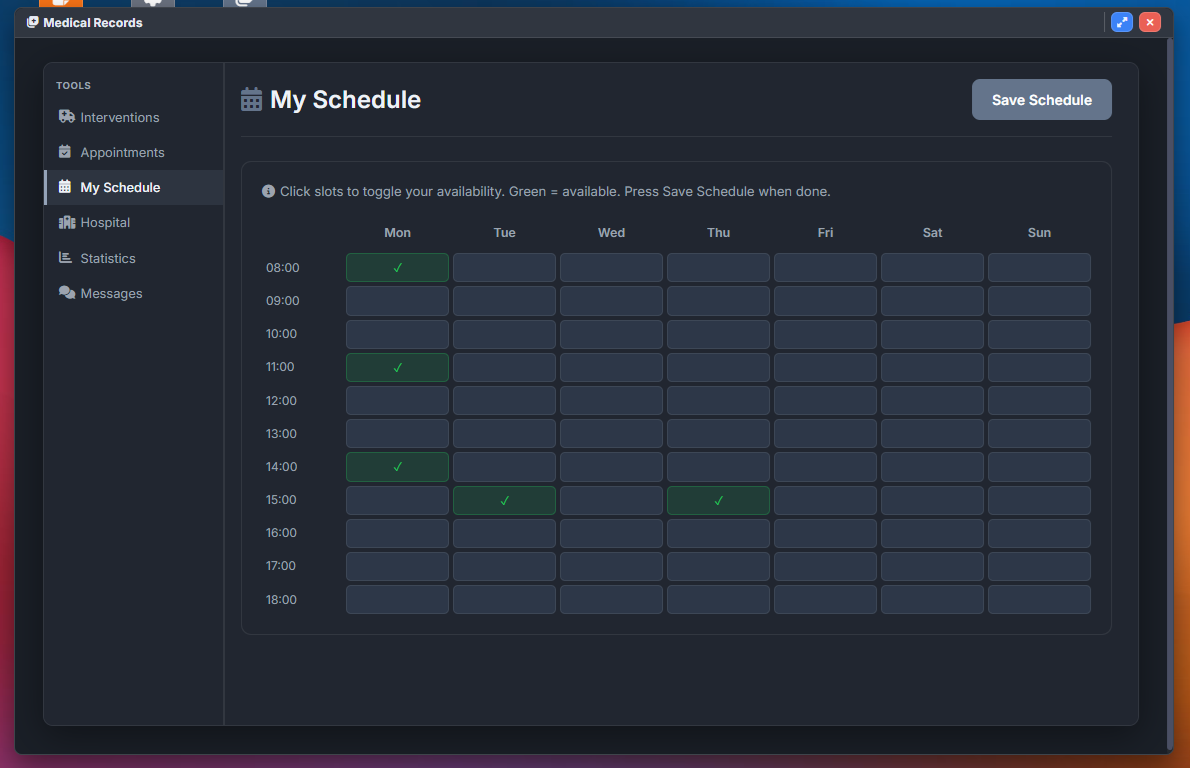The image size is (1190, 768).
Task: Open the Messages section
Action: click(134, 293)
